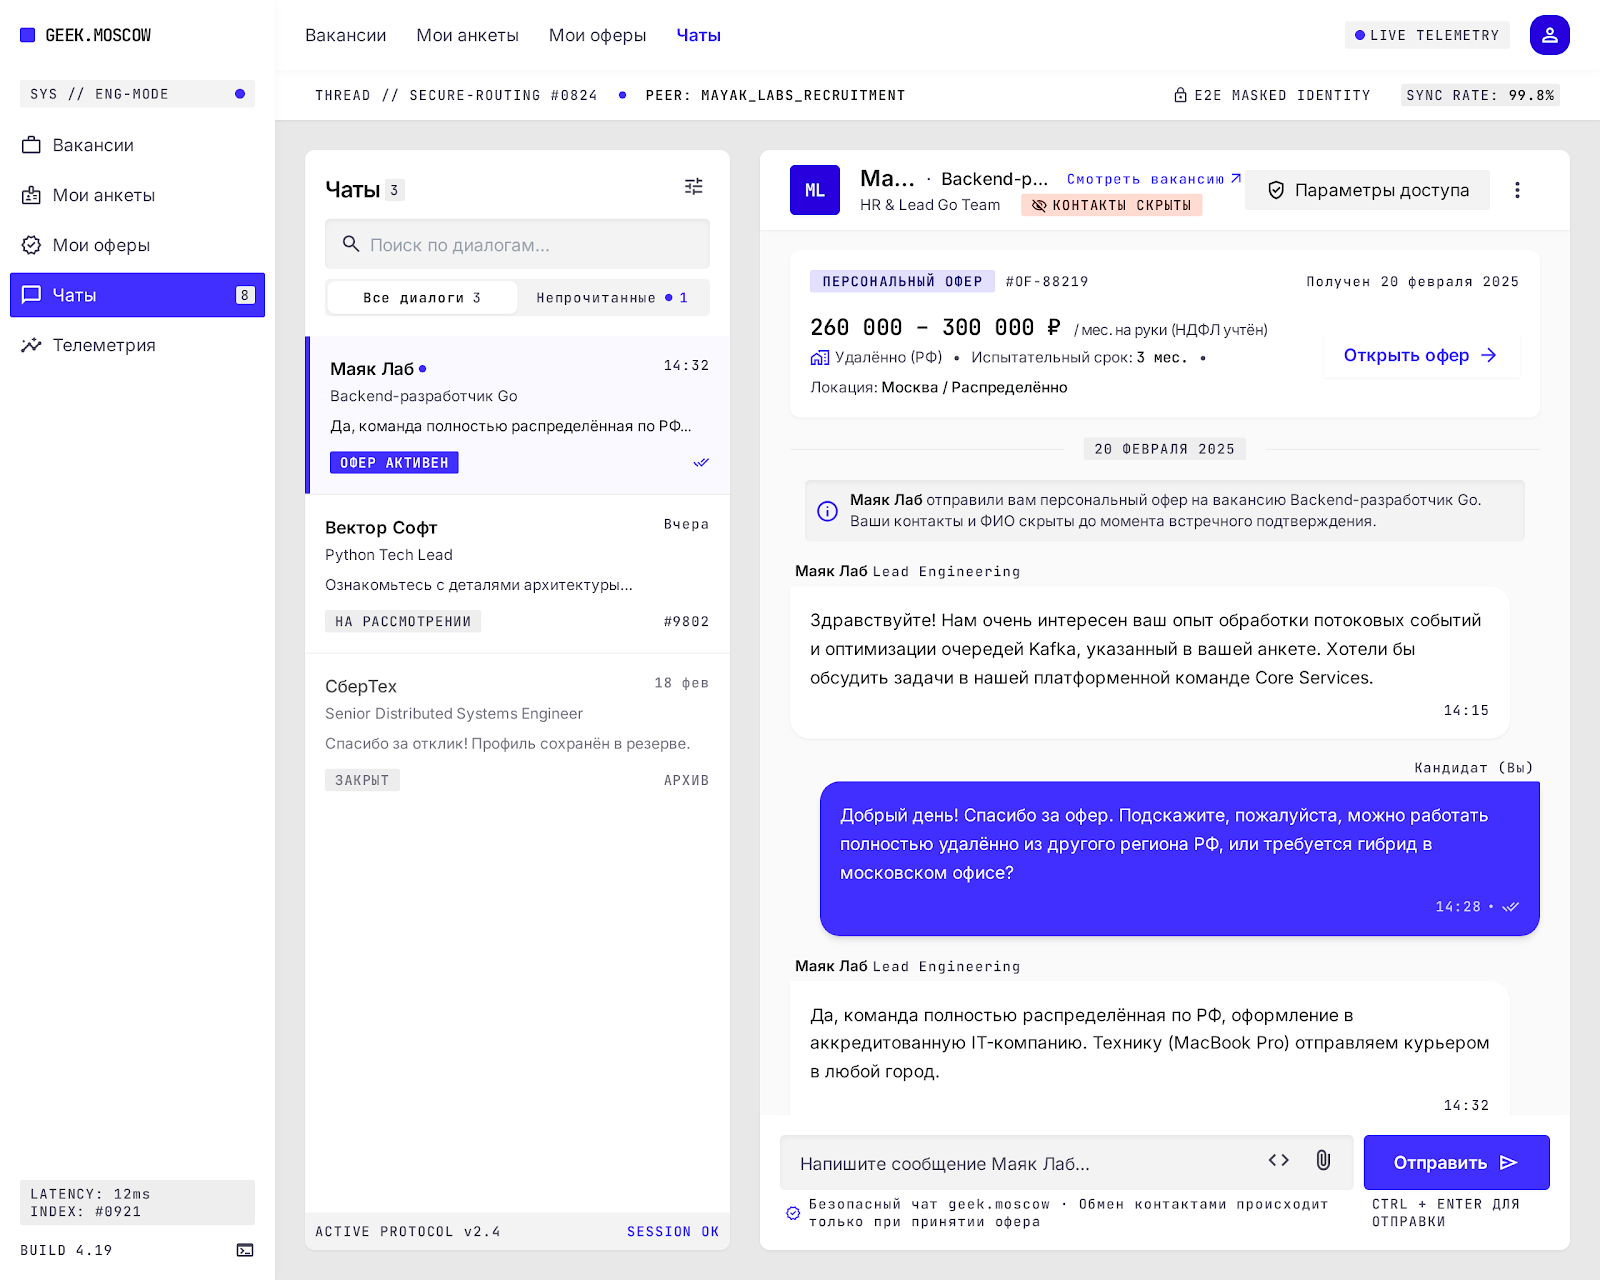Click Открыть офер button
The image size is (1600, 1280).
[1421, 355]
